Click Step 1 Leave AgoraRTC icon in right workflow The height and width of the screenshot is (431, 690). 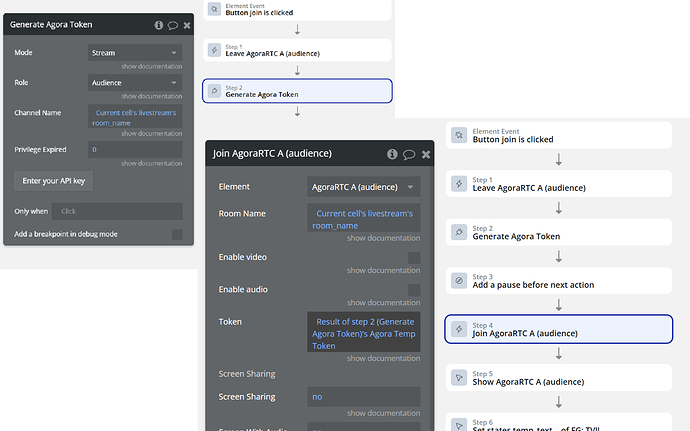coord(459,184)
